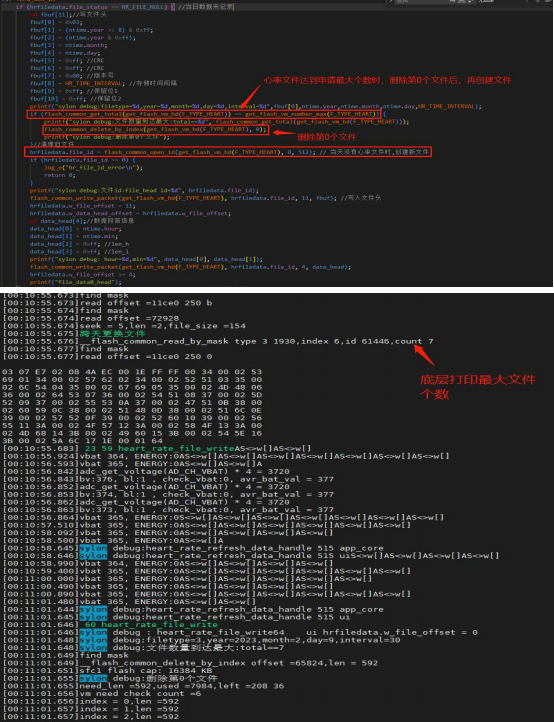Viewport: 554px width, 722px height.
Task: Select the flash_common_write_packet line with '11, fbuf'
Action: (206, 198)
